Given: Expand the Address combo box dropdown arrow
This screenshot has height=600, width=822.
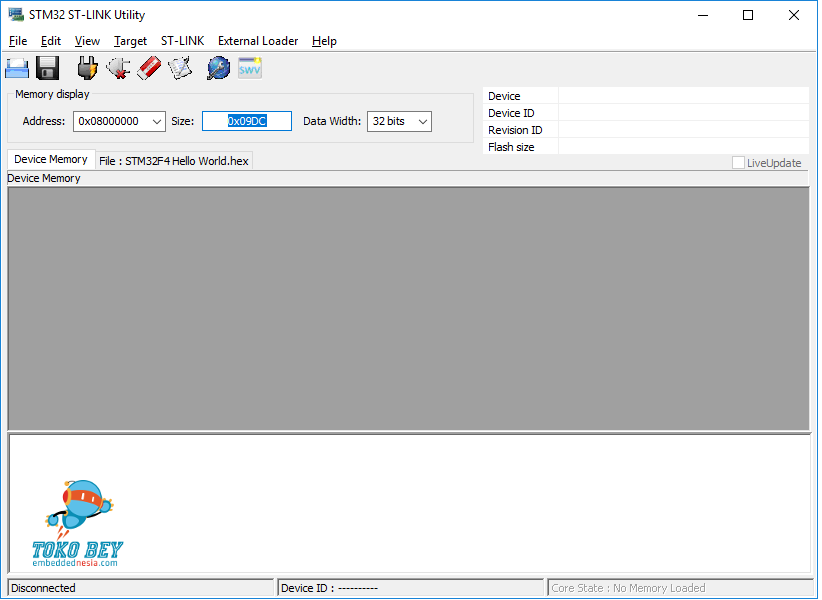Looking at the screenshot, I should click(x=157, y=122).
